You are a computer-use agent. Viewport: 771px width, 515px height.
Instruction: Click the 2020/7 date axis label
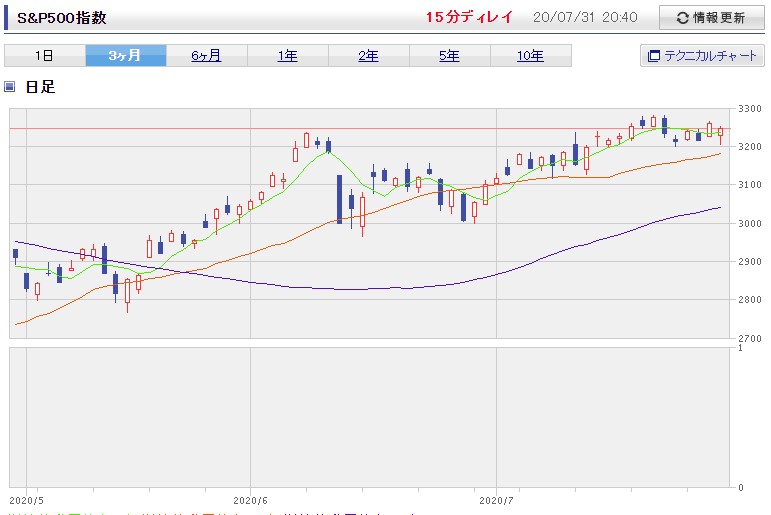pyautogui.click(x=496, y=501)
